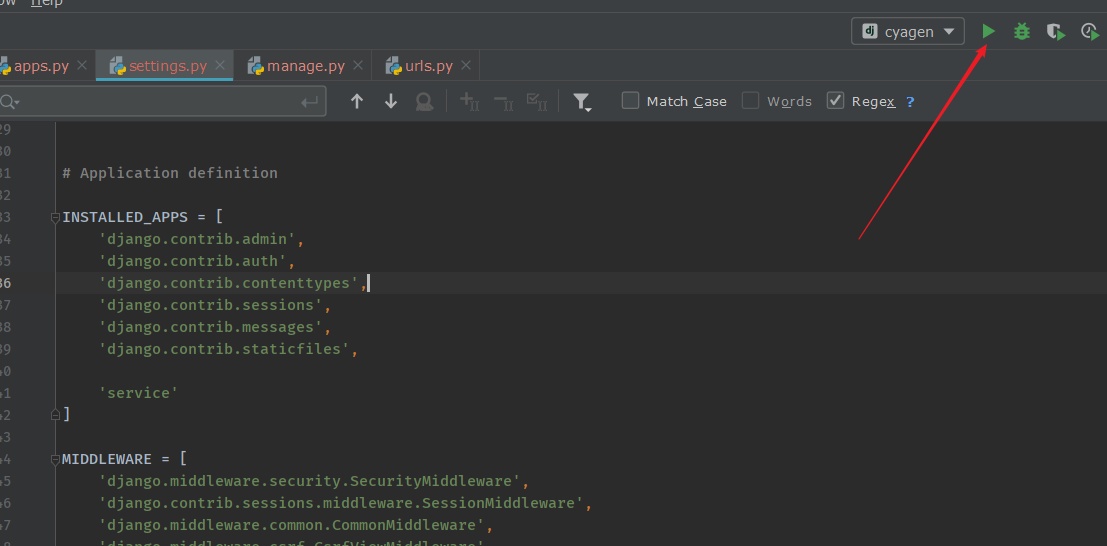Open the cyagen run configuration dropdown
The height and width of the screenshot is (546, 1107).
click(908, 31)
